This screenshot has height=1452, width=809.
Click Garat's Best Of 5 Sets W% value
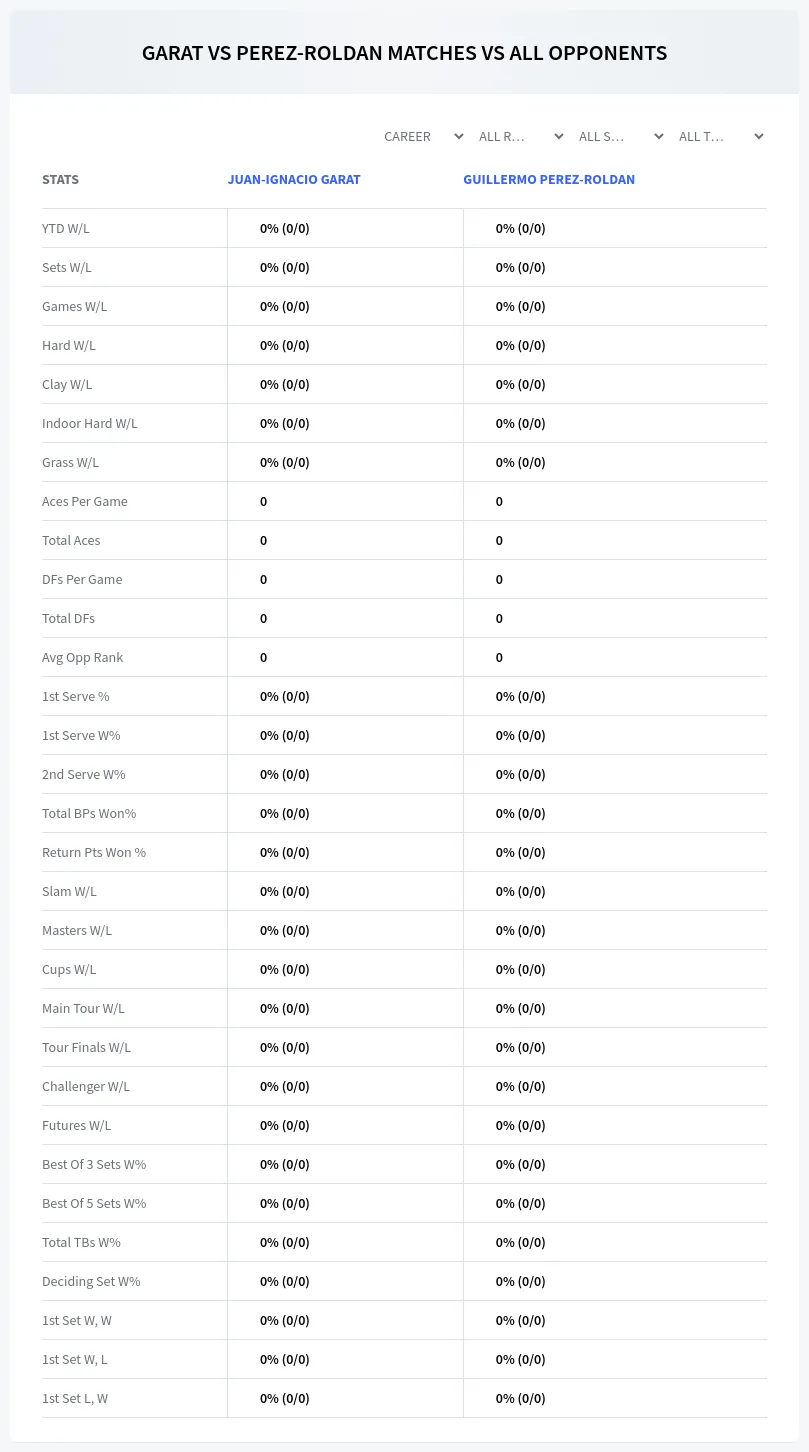click(x=285, y=1203)
